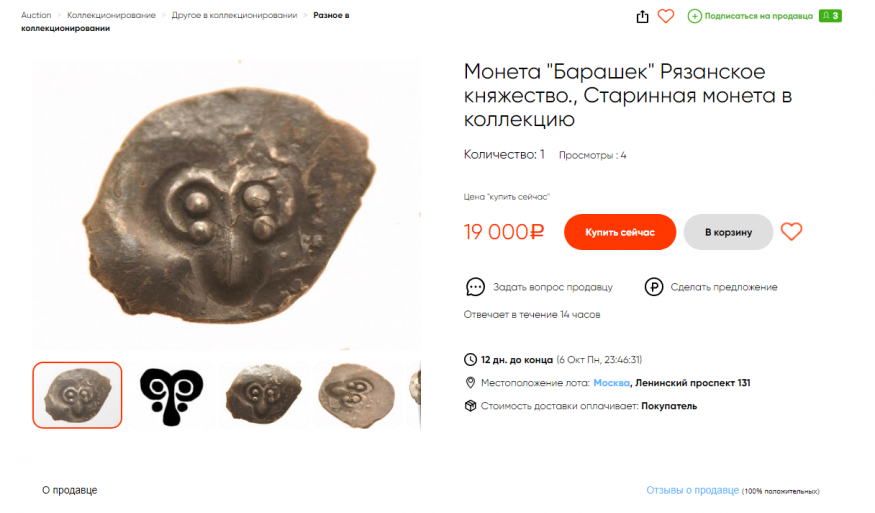Screen dimensions: 875x513
Task: Go to "Коллекционирование" breadcrumb
Action: tap(111, 15)
